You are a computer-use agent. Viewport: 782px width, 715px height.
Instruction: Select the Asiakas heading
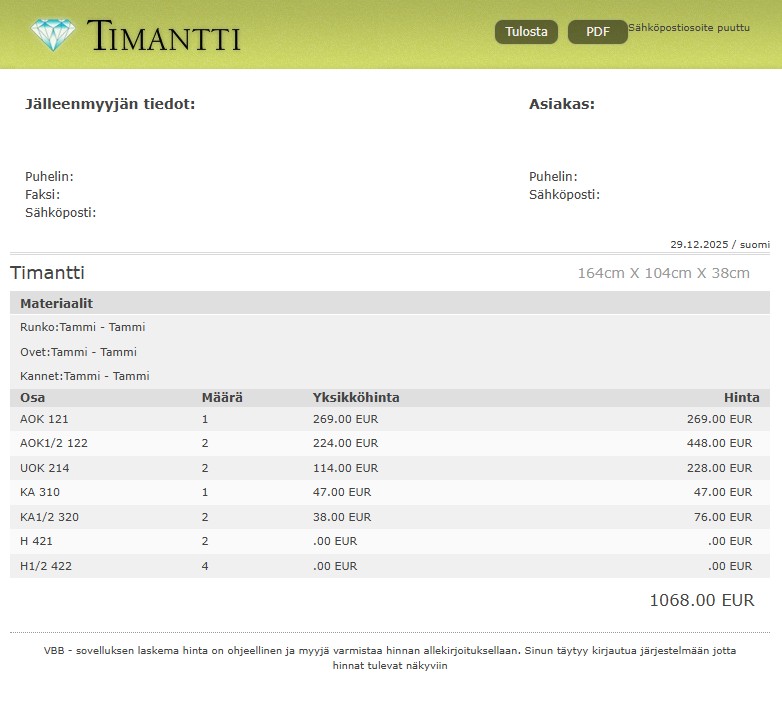tap(562, 104)
